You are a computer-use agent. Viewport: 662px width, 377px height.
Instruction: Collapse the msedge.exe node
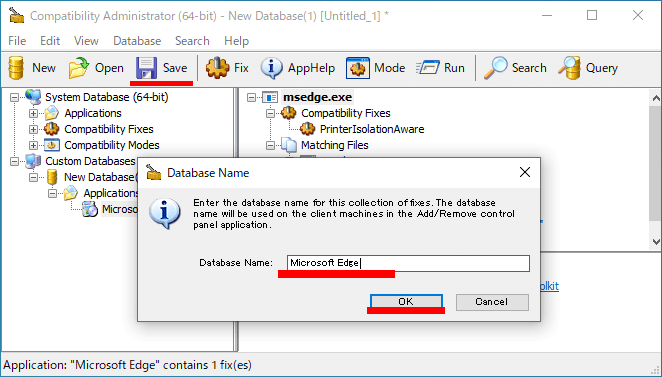pos(252,98)
